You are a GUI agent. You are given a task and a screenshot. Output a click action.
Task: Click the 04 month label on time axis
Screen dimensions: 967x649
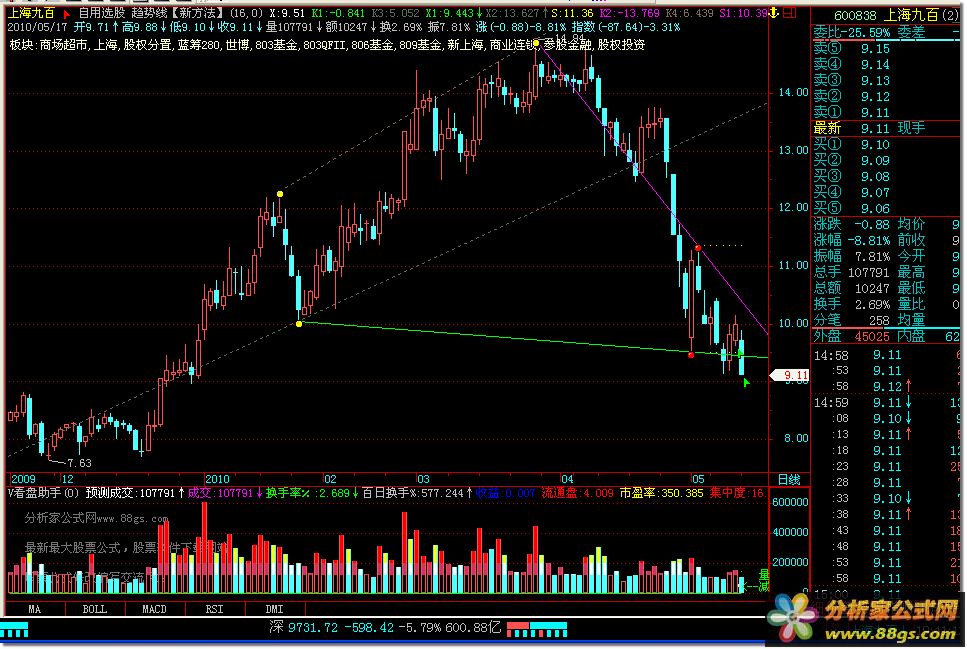tap(567, 479)
